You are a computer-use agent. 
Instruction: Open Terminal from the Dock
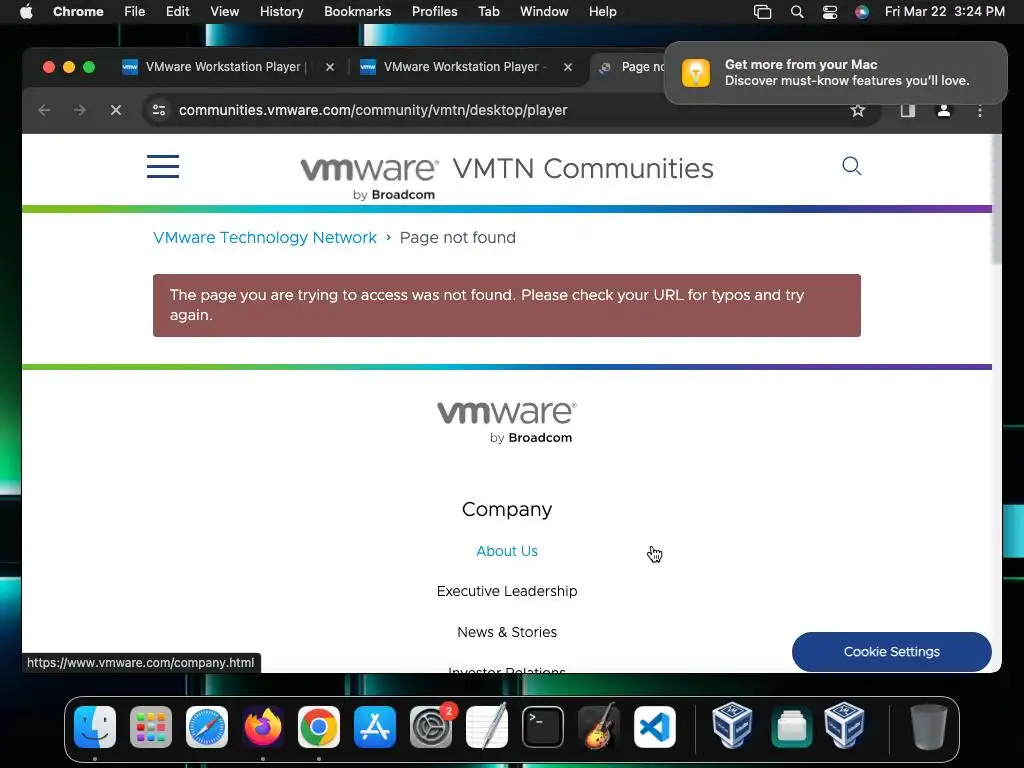pyautogui.click(x=543, y=727)
